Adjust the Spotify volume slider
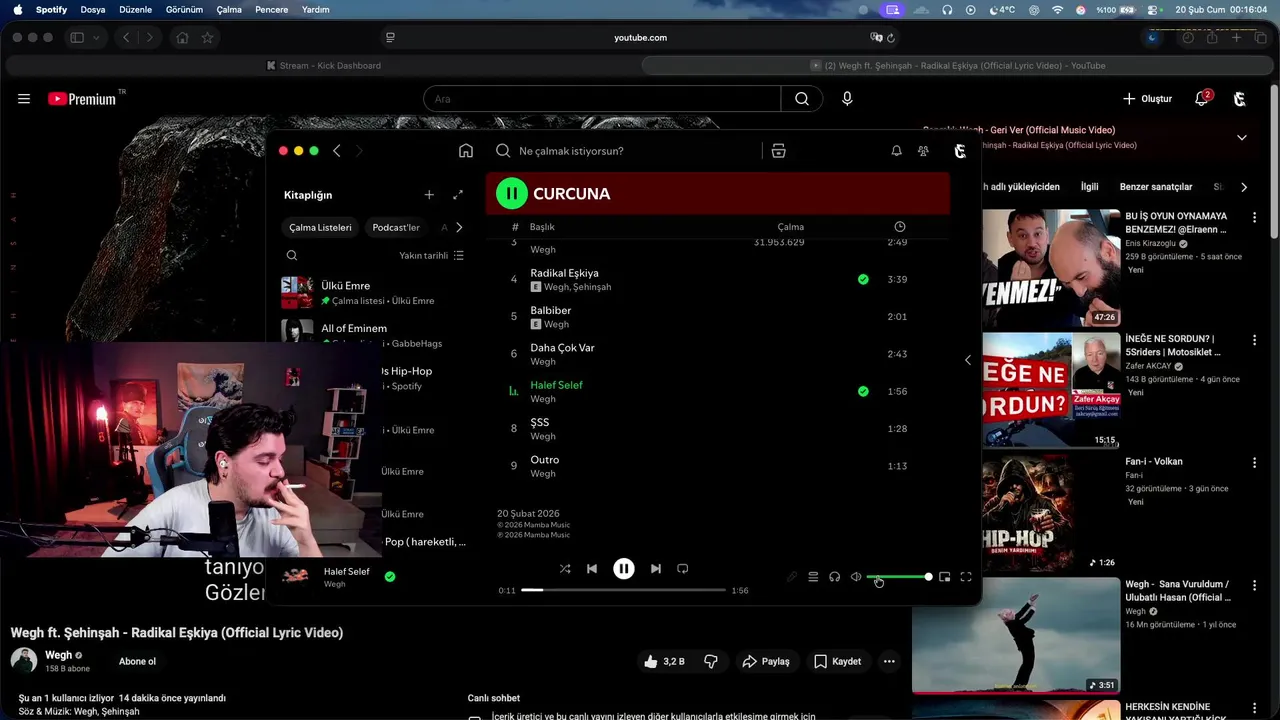Viewport: 1280px width, 720px height. [x=899, y=577]
